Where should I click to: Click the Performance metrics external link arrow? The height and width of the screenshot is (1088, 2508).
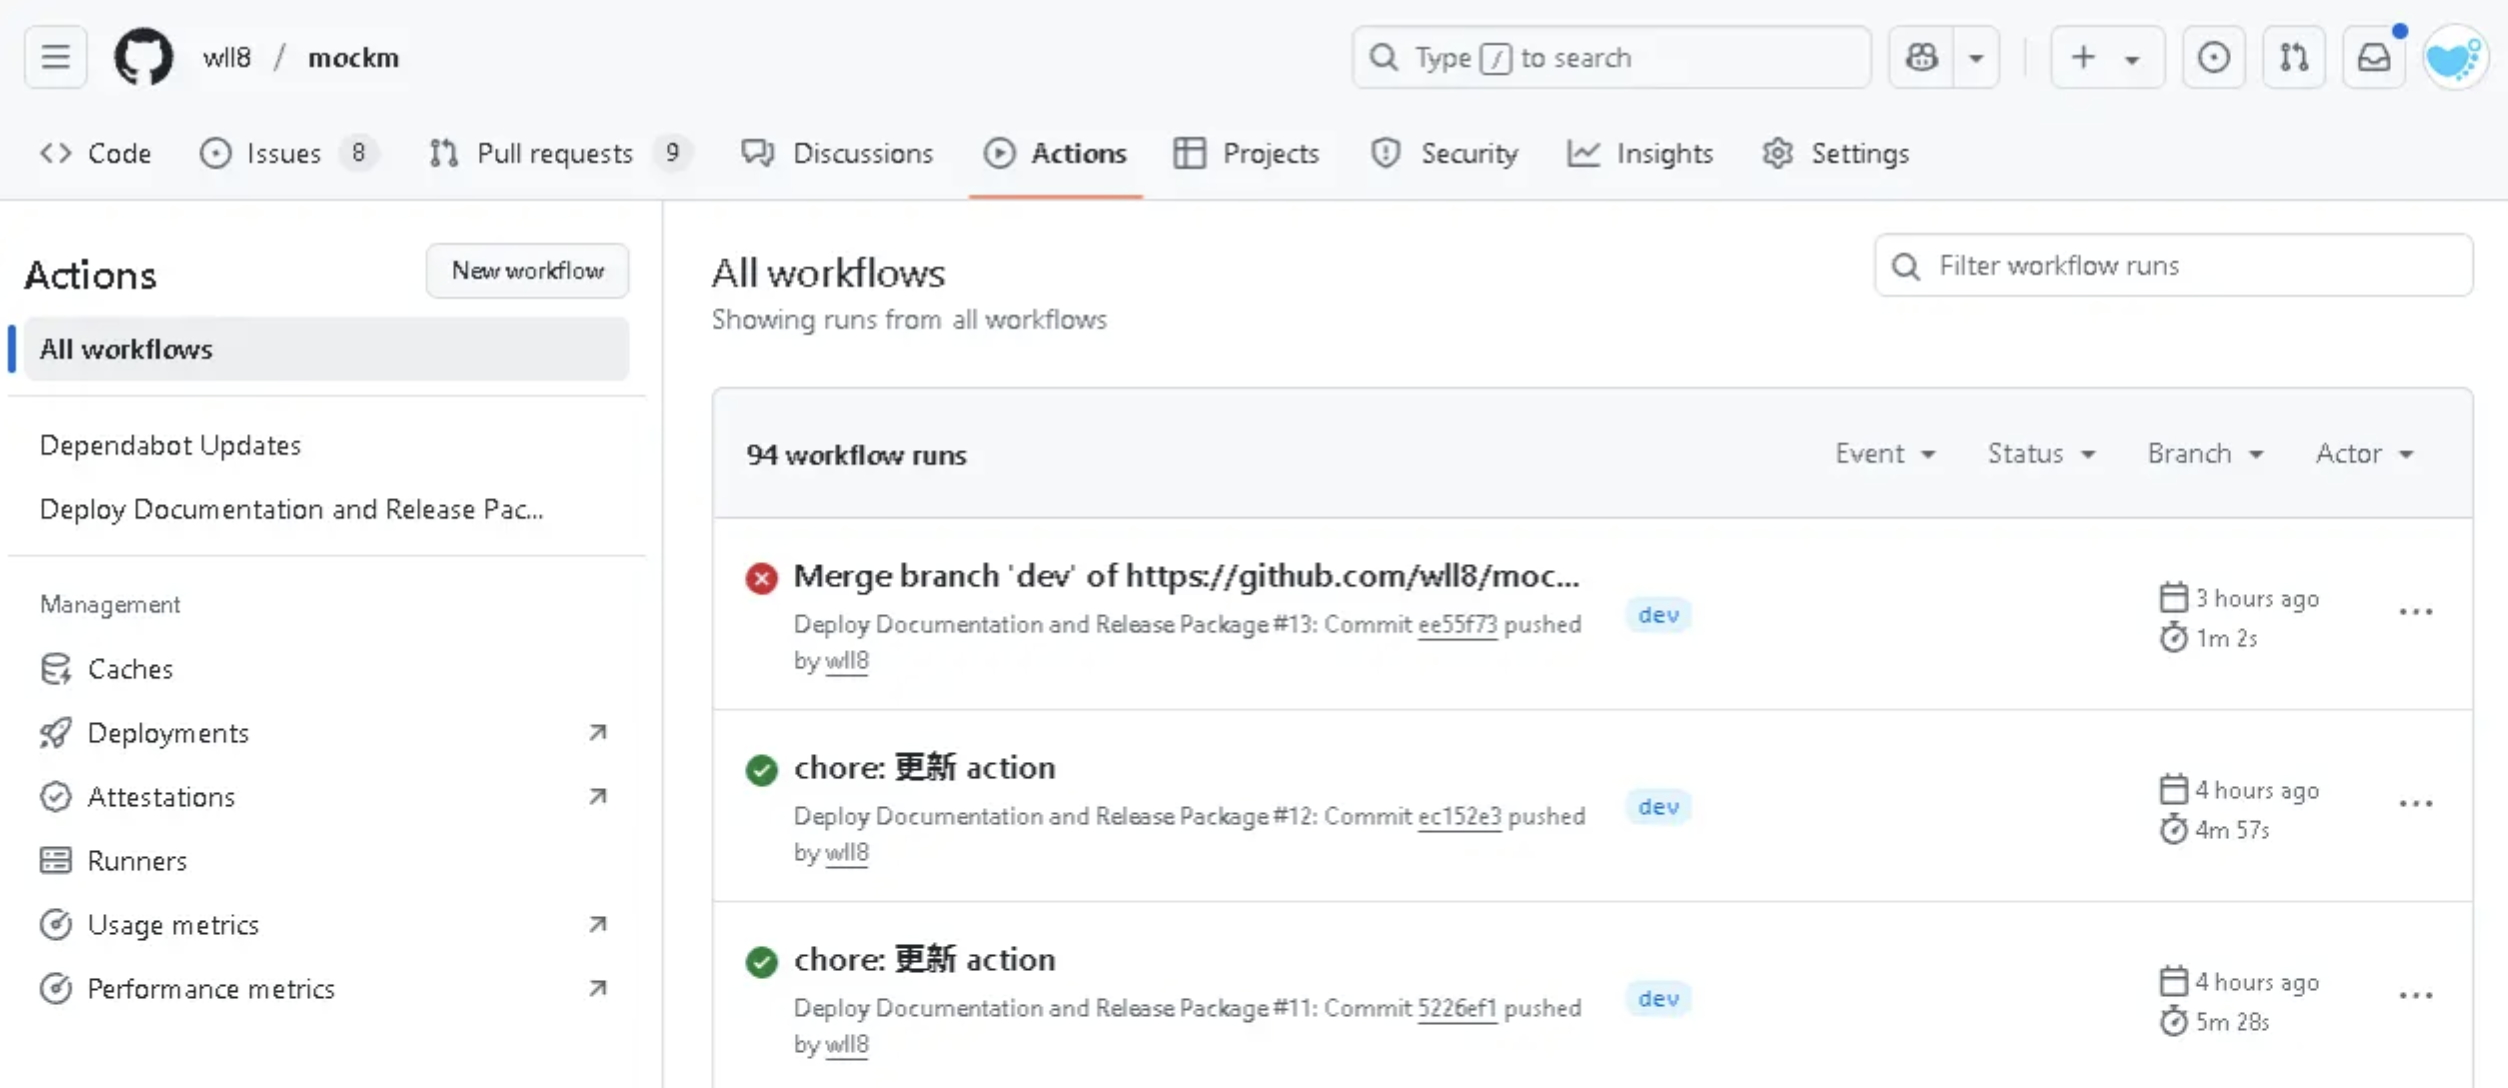[x=597, y=989]
